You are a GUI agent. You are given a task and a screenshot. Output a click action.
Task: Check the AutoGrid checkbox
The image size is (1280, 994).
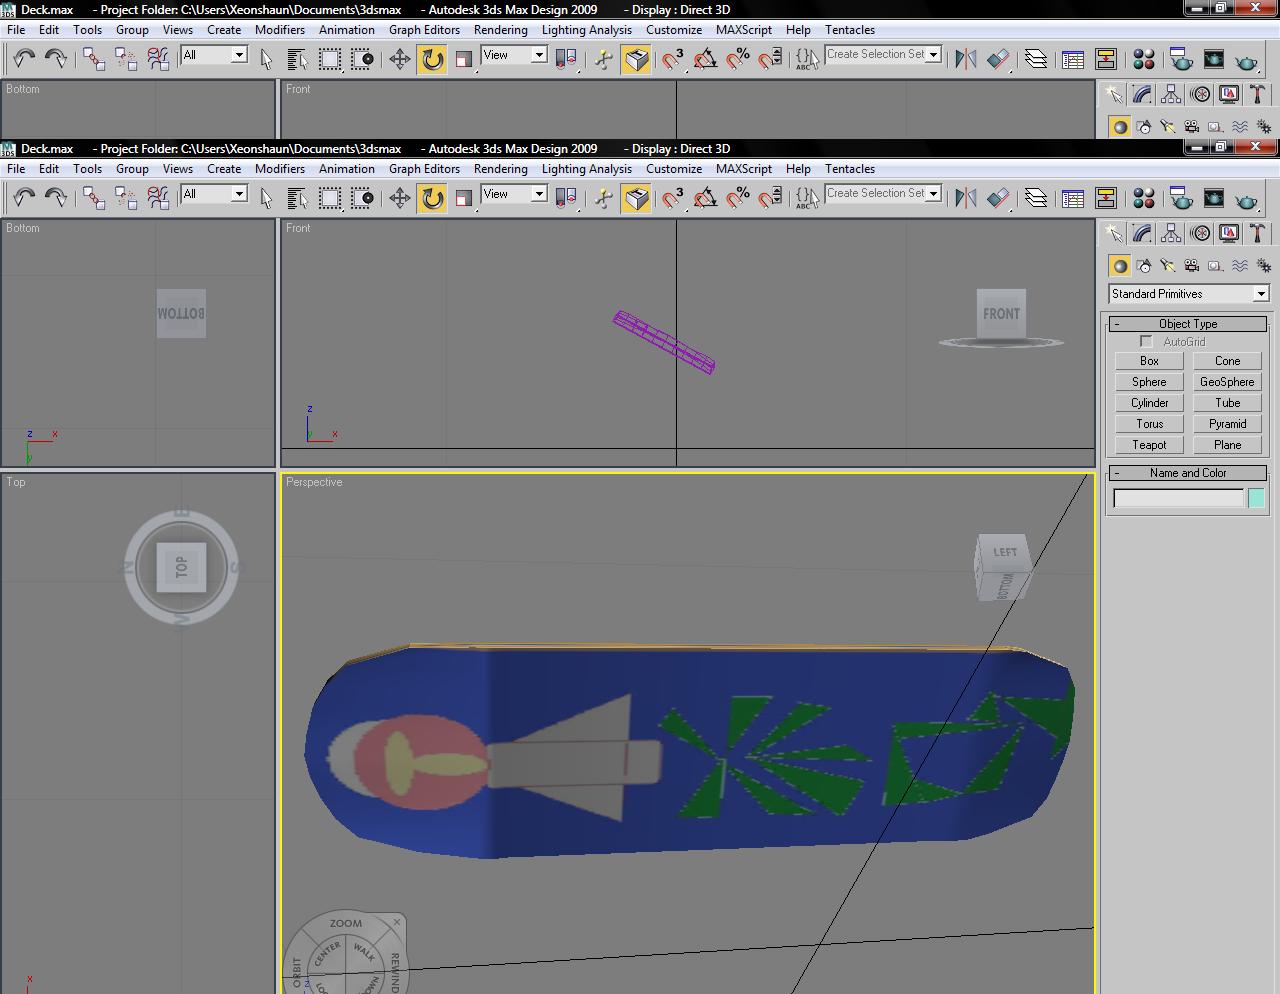tap(1146, 342)
